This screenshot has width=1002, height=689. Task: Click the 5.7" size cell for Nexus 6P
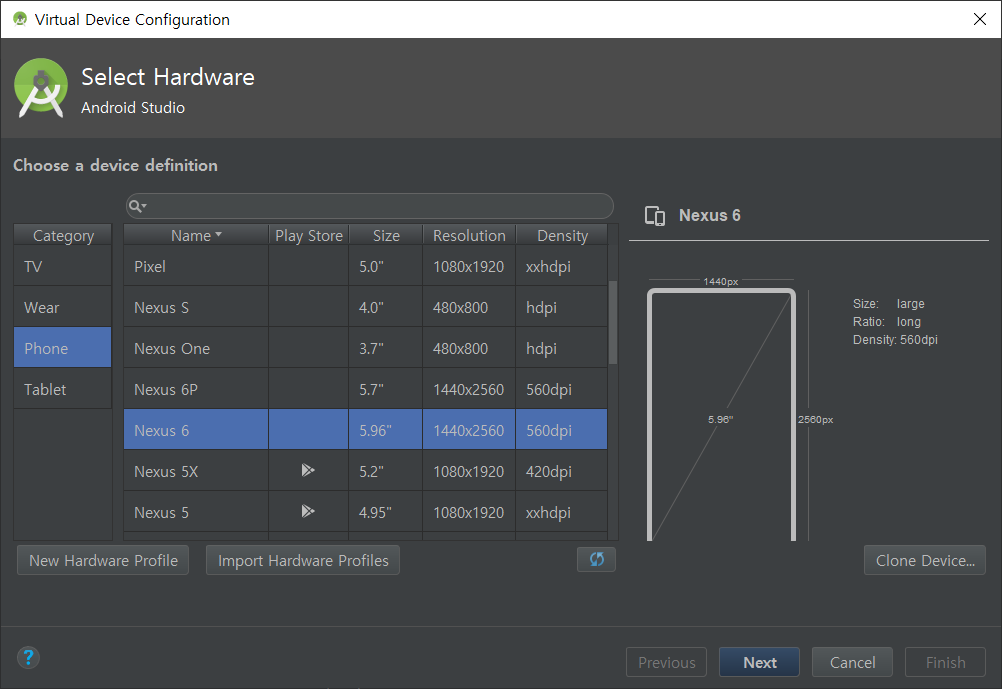click(386, 389)
